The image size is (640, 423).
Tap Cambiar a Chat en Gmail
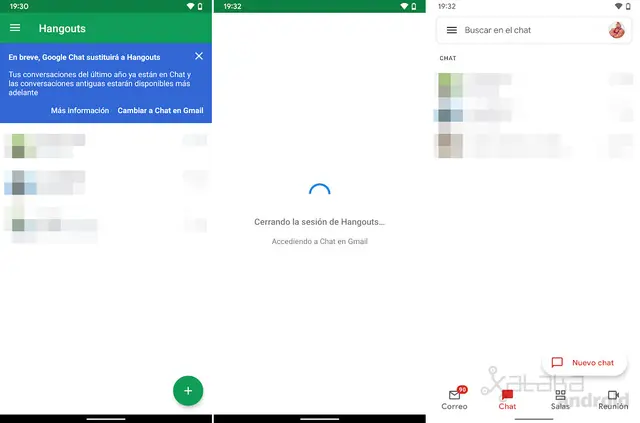click(160, 110)
